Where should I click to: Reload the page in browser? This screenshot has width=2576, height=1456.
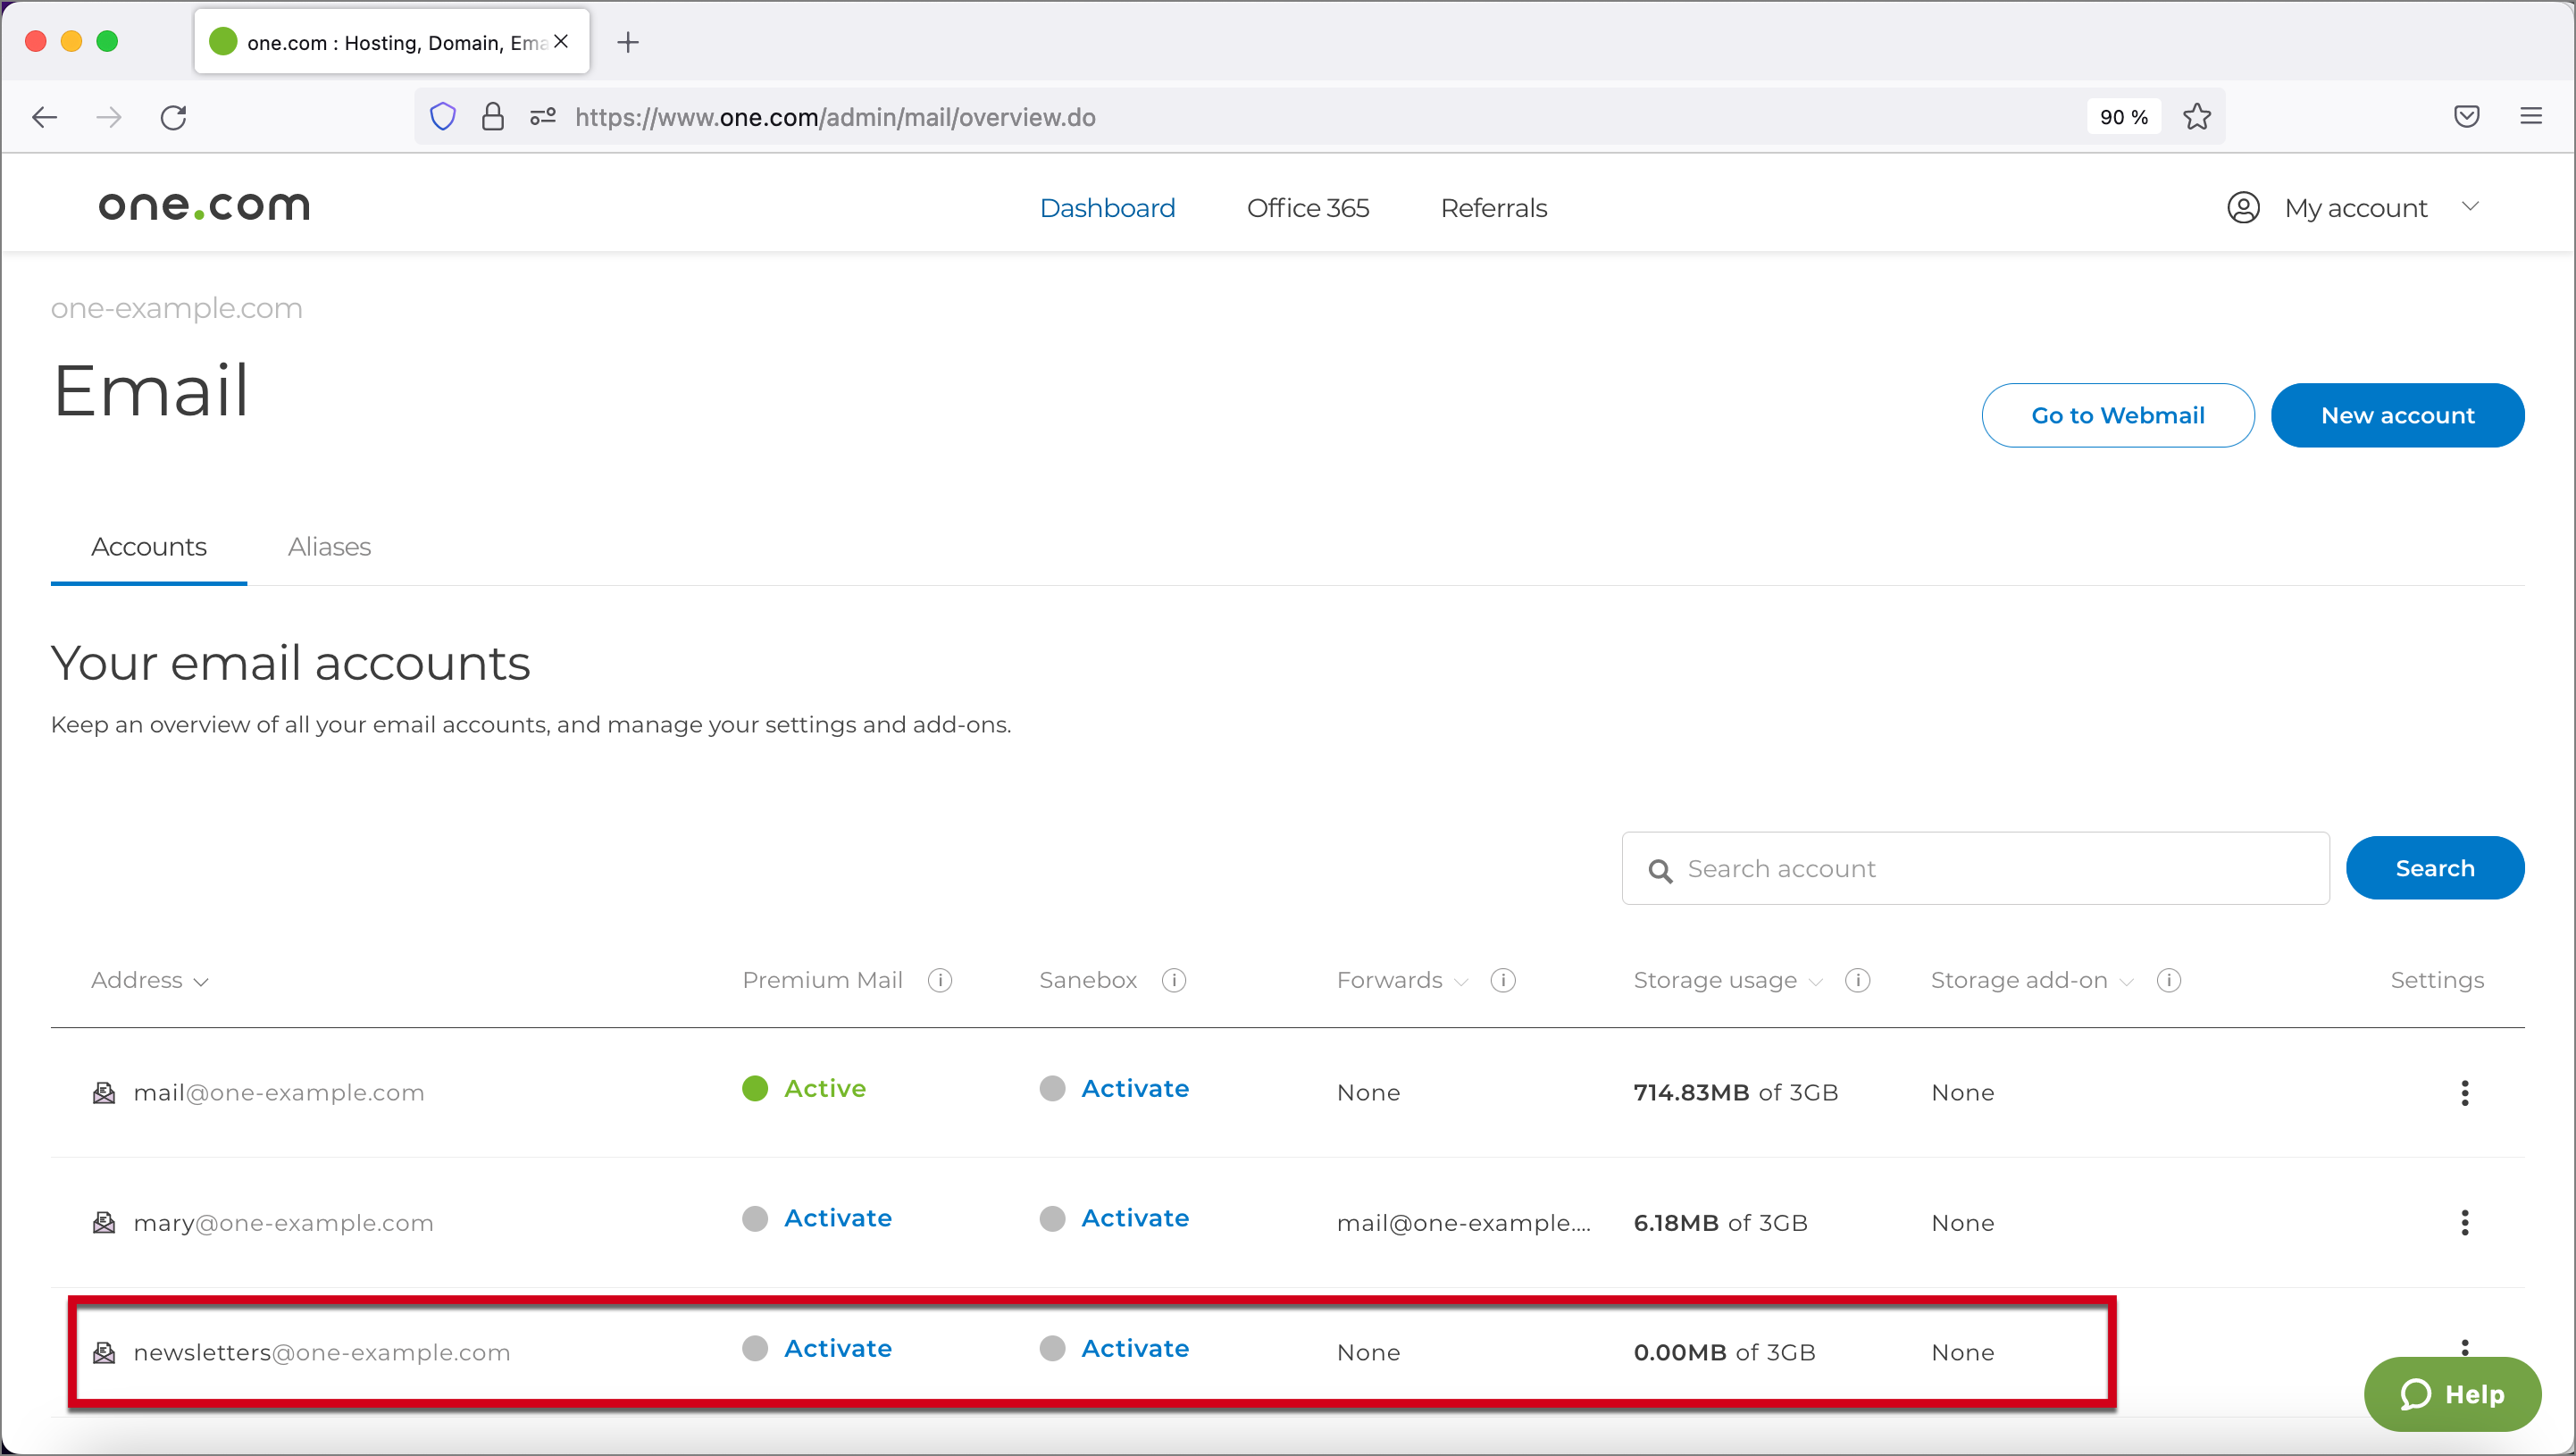(174, 117)
